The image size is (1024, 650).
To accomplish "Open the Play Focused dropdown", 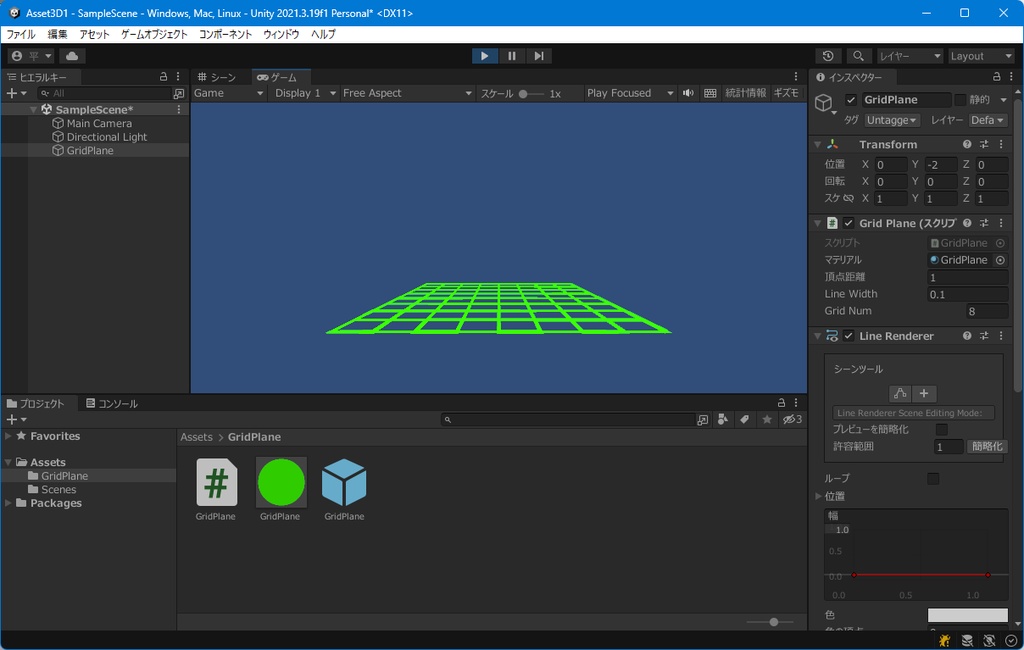I will click(x=630, y=93).
